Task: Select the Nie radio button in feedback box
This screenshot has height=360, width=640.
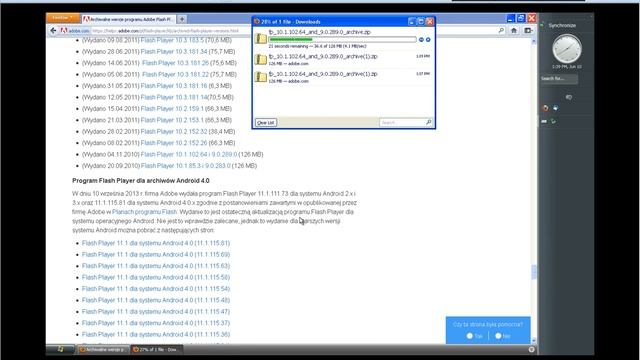Action: (x=498, y=336)
